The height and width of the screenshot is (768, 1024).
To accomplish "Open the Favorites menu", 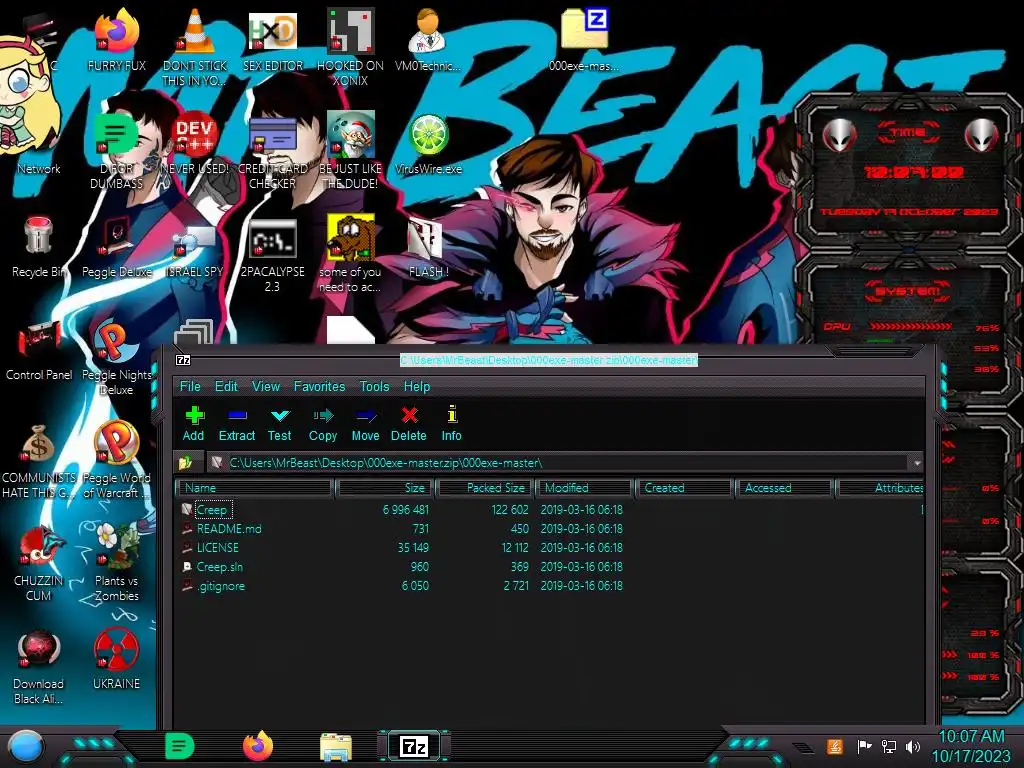I will [x=319, y=386].
